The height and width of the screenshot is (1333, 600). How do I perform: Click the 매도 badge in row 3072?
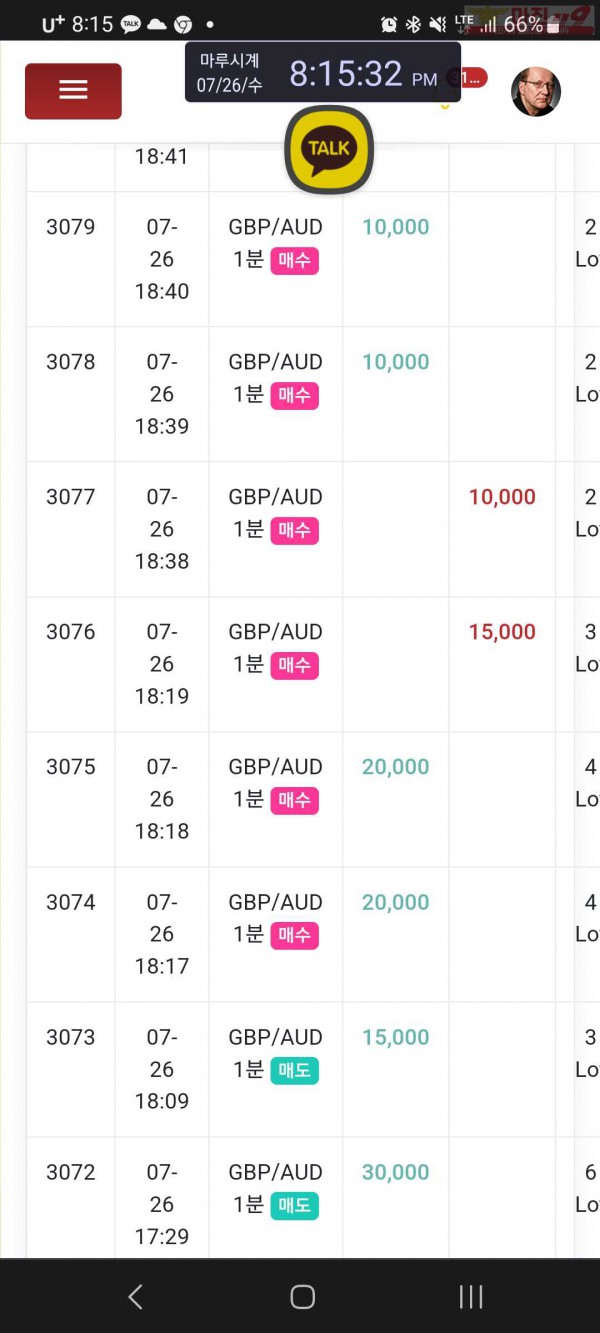(294, 1206)
